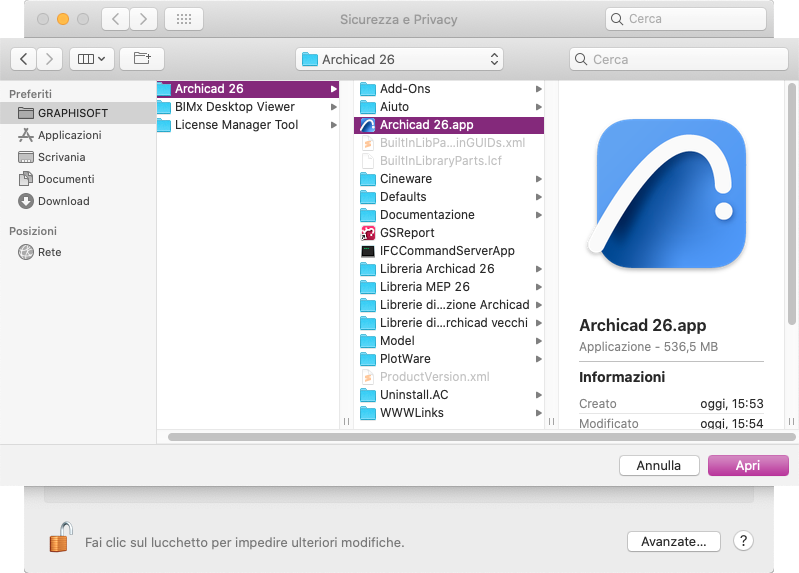Open the Documentazione folder
Viewport: 799px width, 573px height.
(449, 215)
